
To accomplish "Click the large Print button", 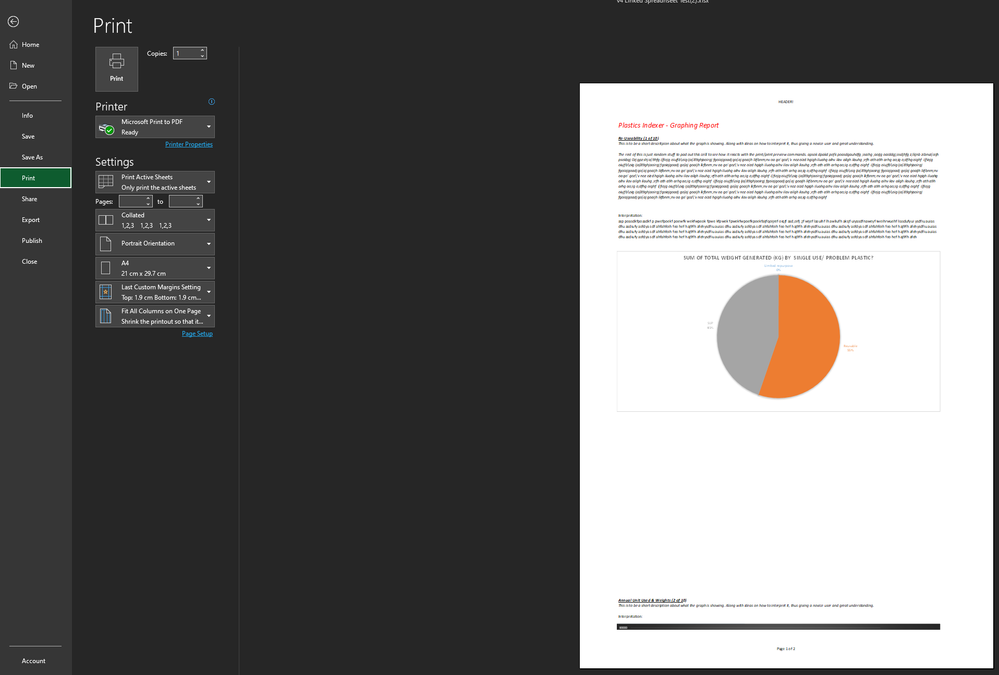I will pos(117,69).
